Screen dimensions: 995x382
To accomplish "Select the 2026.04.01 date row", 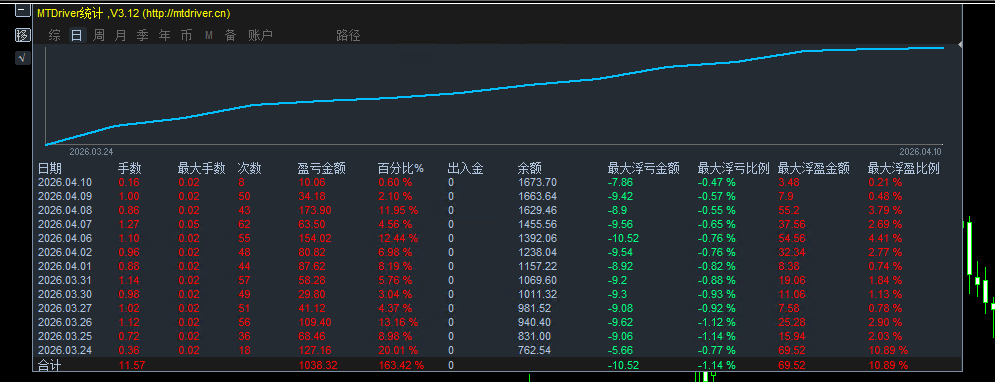I will (65, 266).
